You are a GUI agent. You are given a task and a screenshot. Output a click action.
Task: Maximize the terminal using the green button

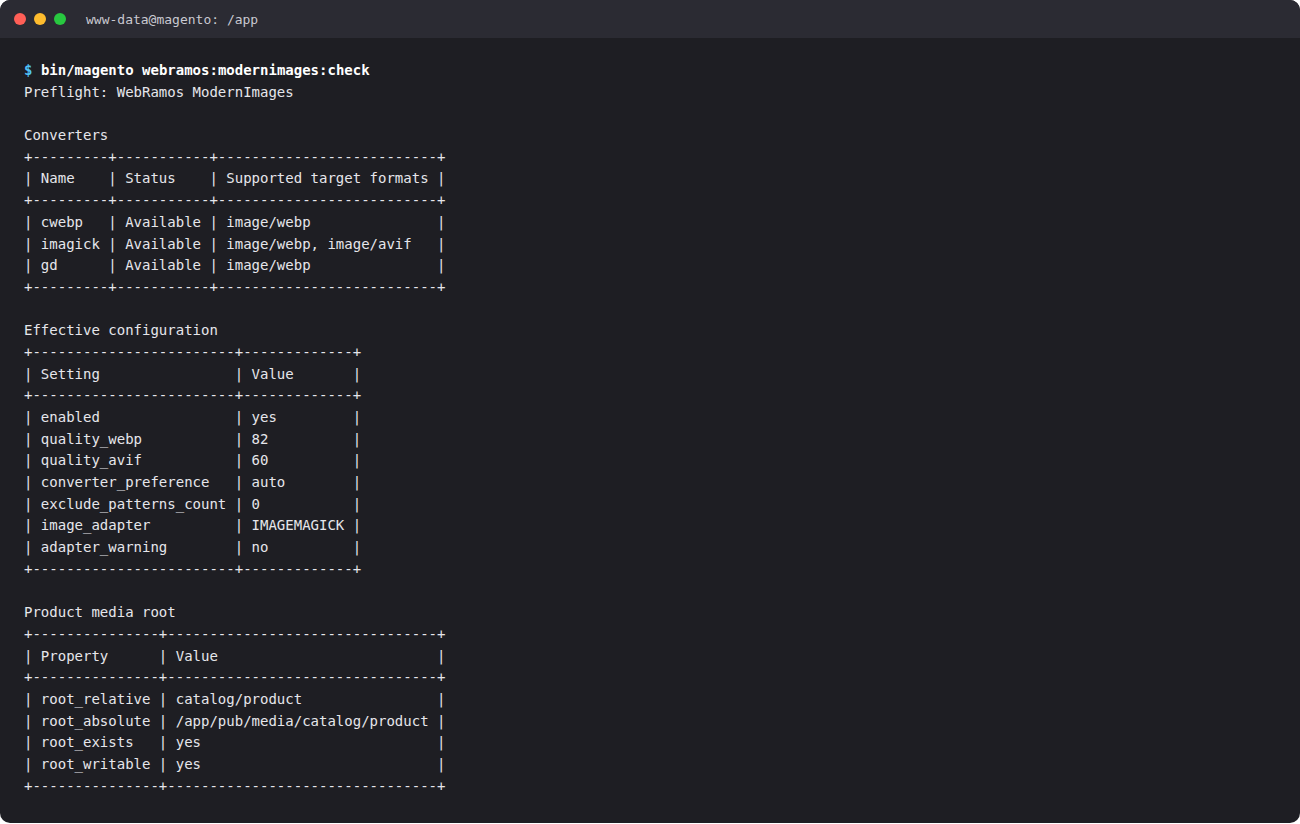60,19
